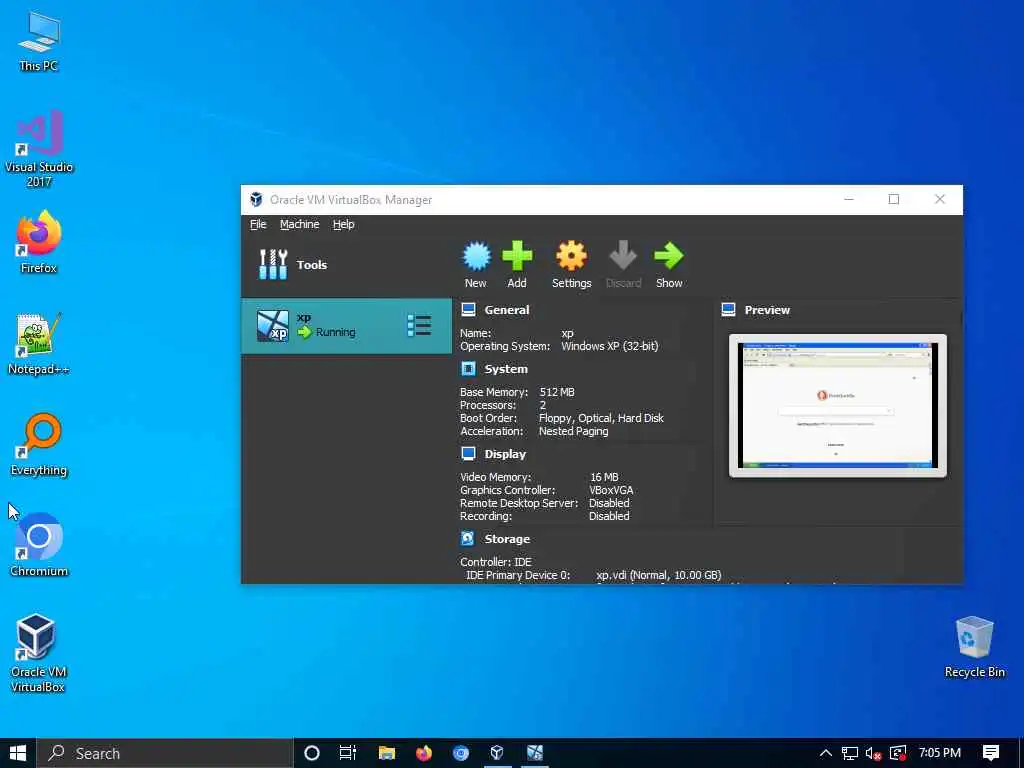Open Chromium from the taskbar

coord(460,753)
